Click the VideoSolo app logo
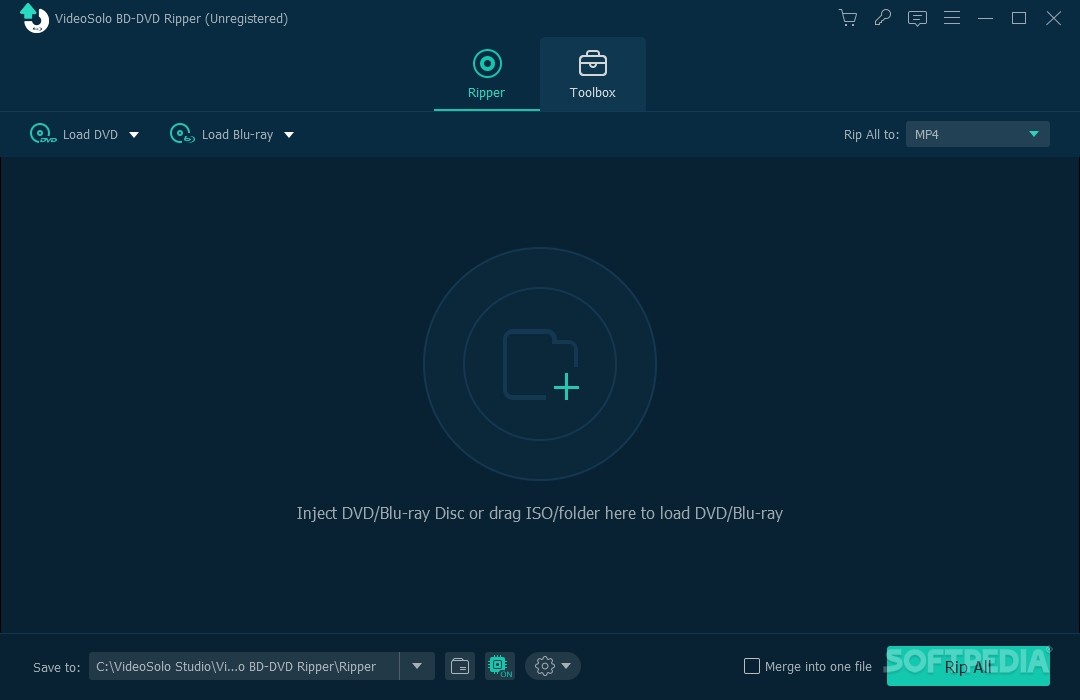The width and height of the screenshot is (1080, 700). [x=34, y=18]
